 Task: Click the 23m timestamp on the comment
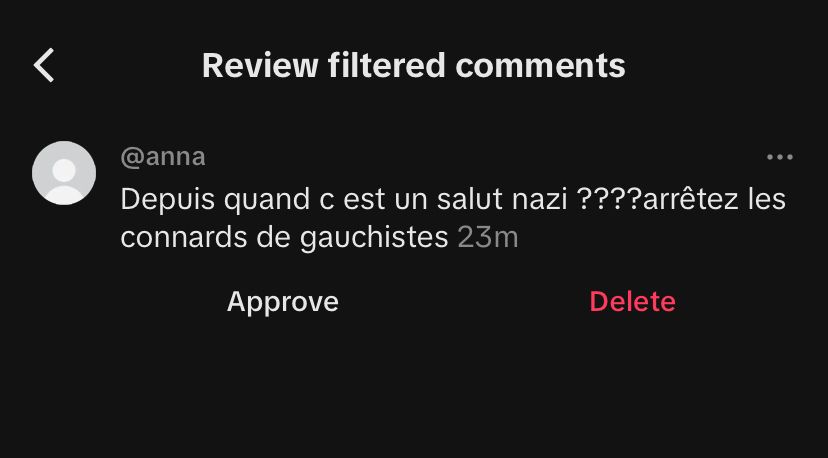pos(488,238)
